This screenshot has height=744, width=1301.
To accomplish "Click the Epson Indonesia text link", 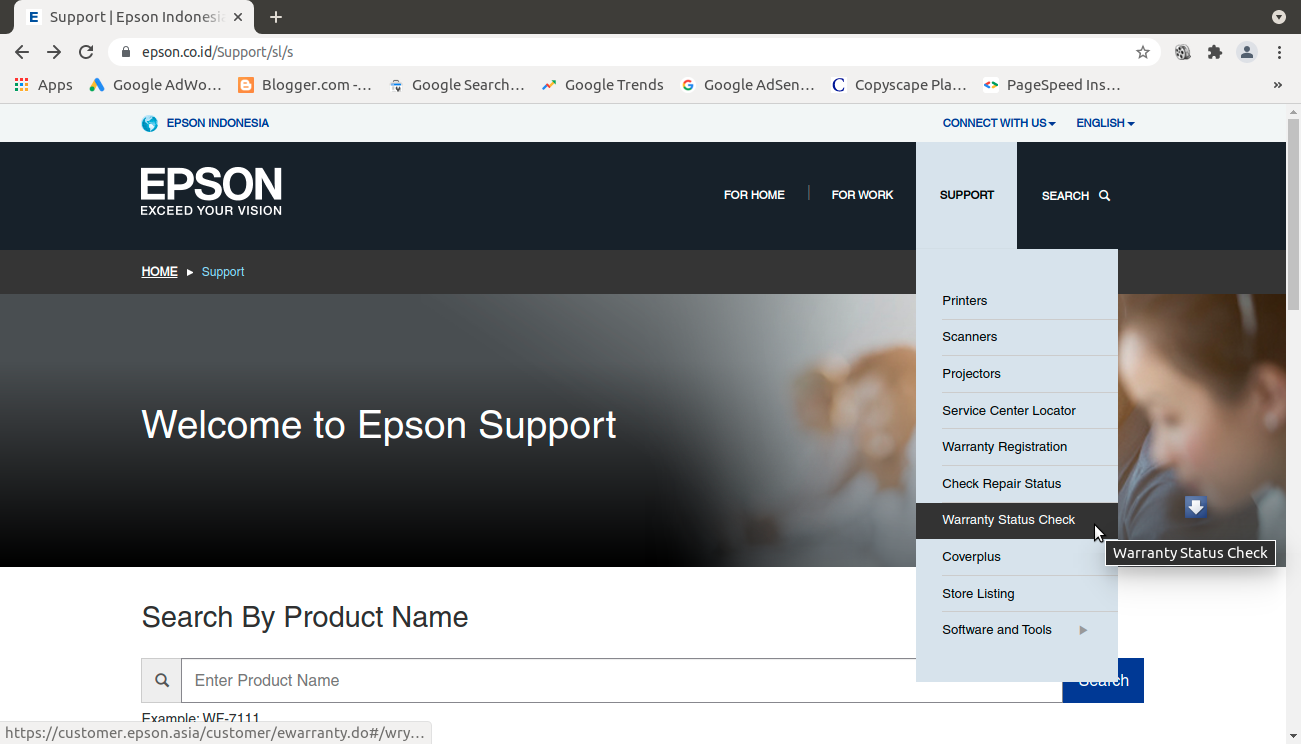I will tap(218, 123).
